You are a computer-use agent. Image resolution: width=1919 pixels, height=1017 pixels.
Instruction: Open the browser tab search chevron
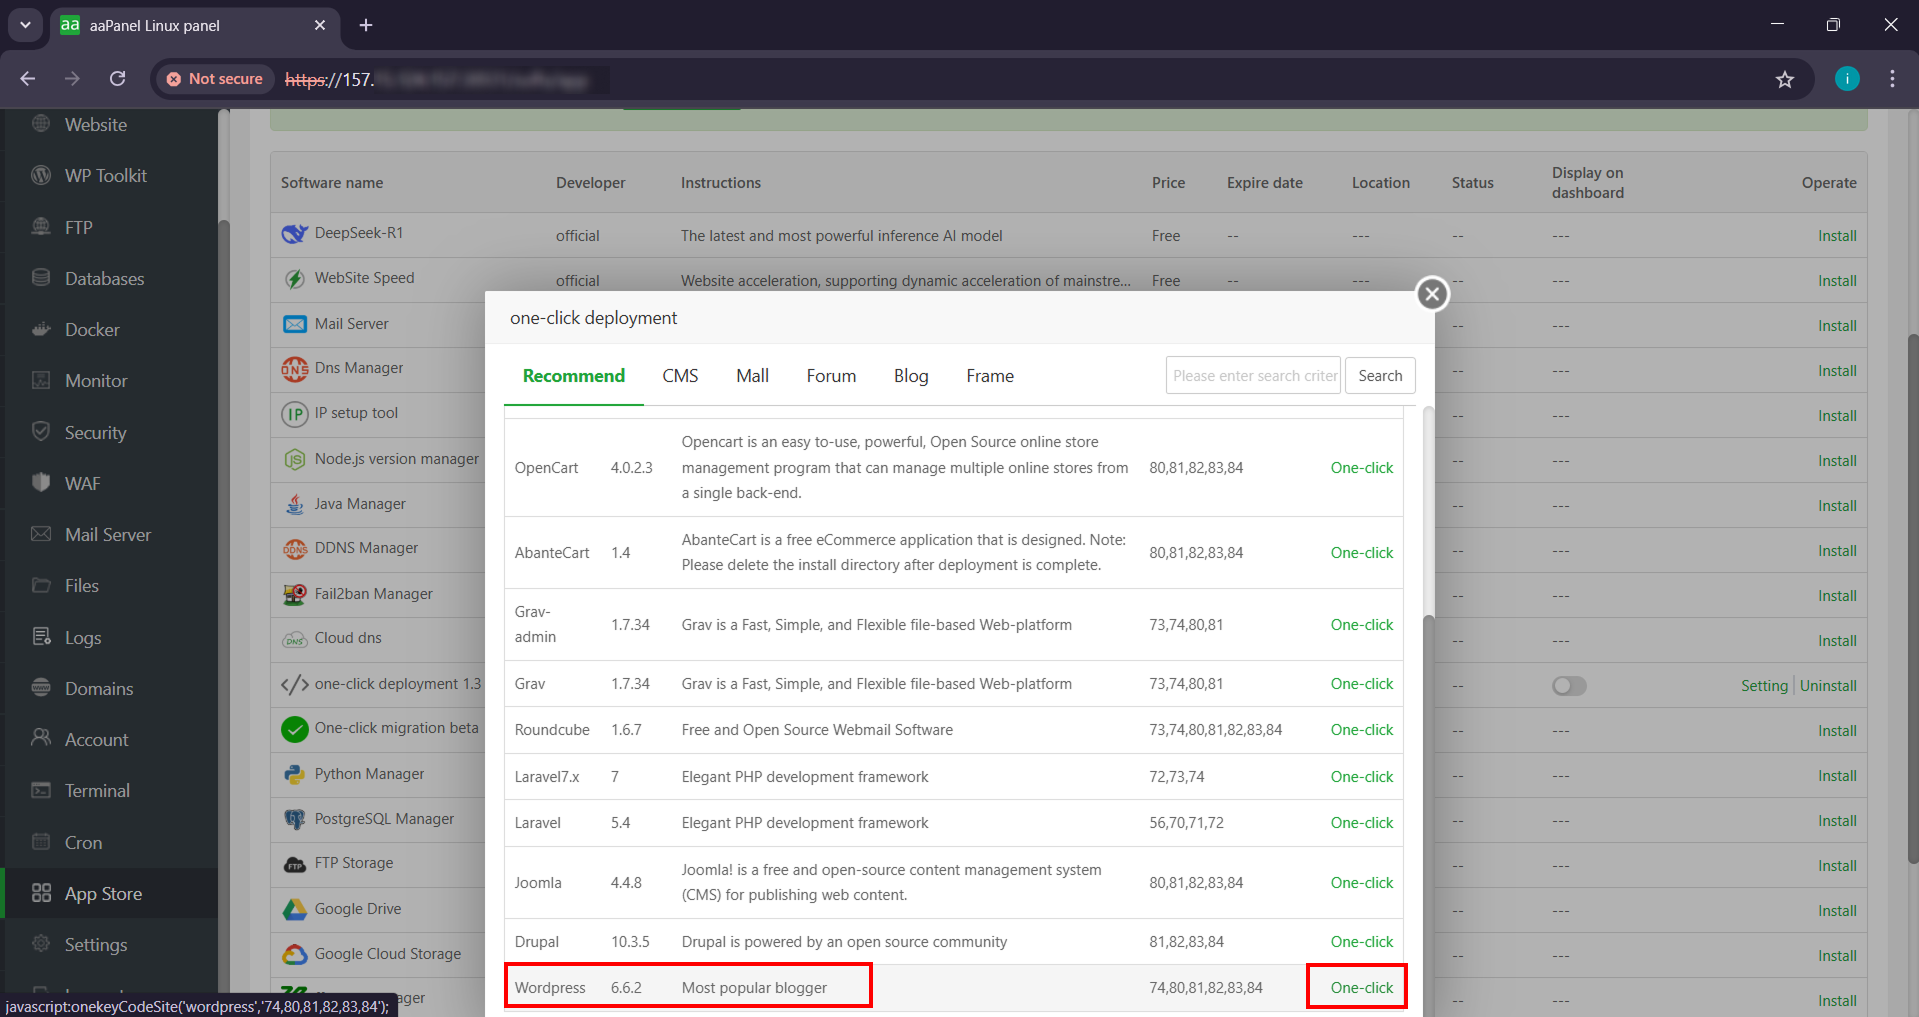25,25
